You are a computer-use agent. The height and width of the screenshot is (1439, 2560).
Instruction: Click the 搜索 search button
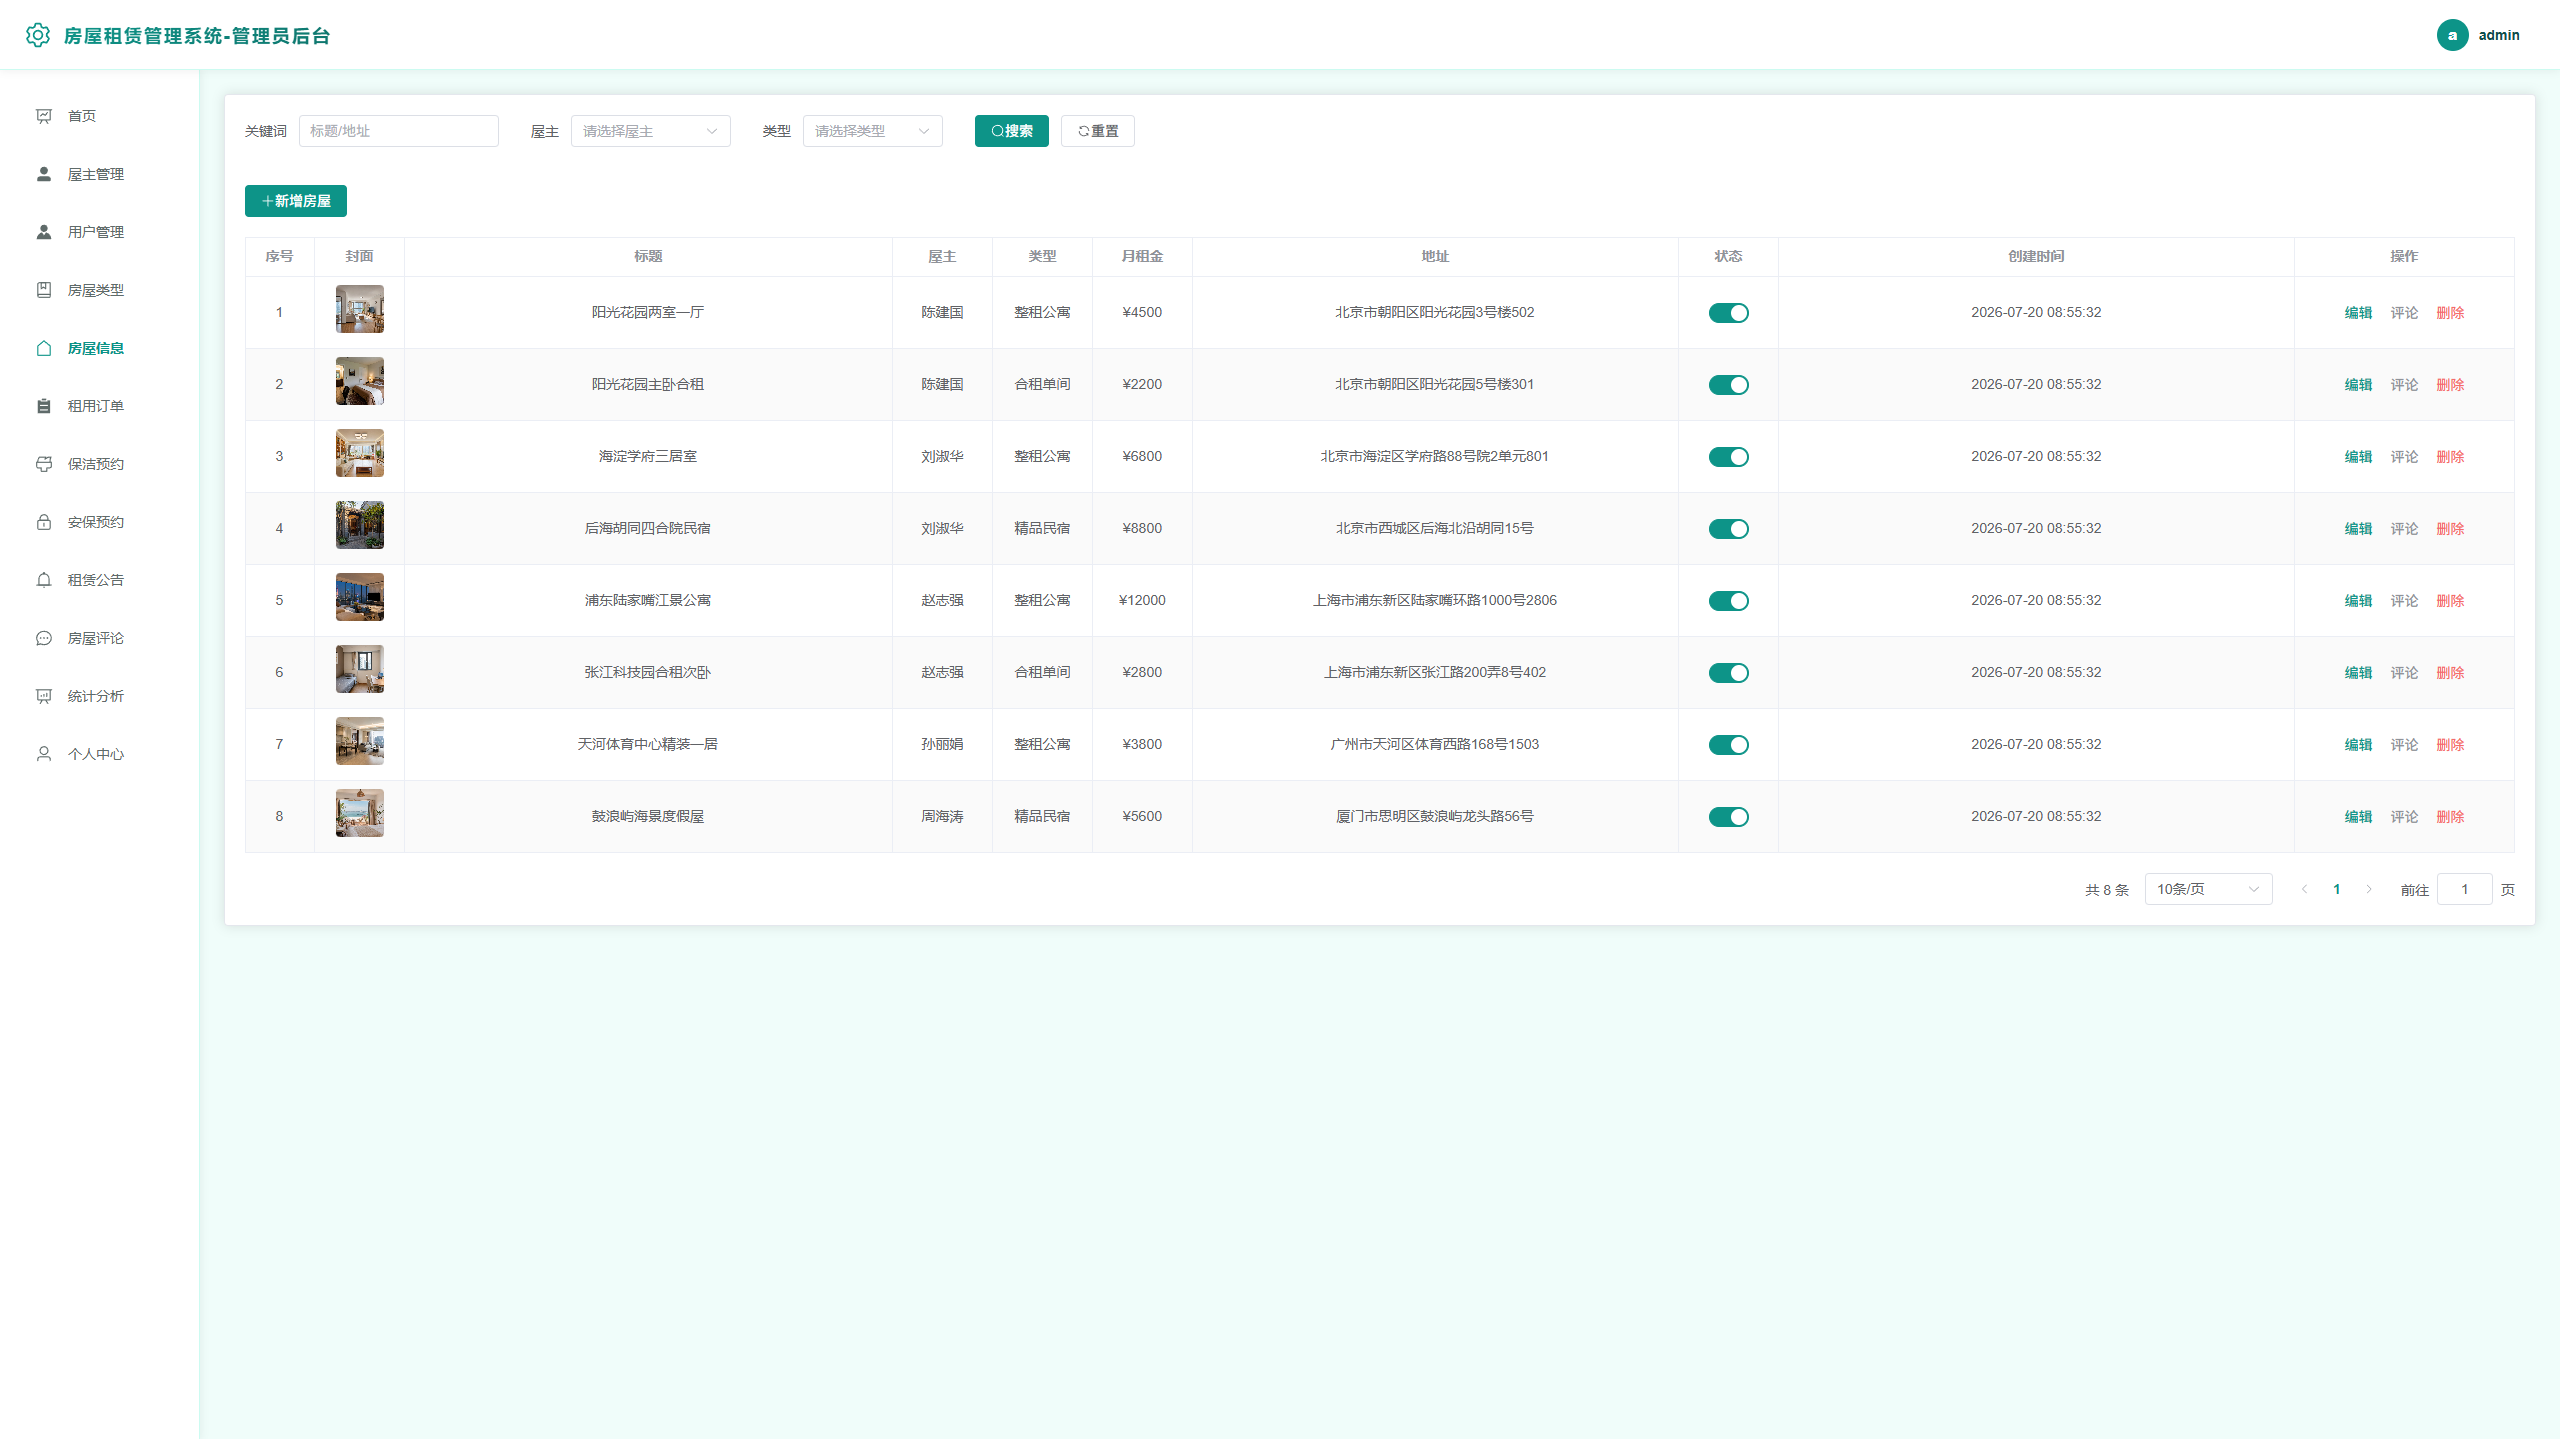coord(1012,131)
